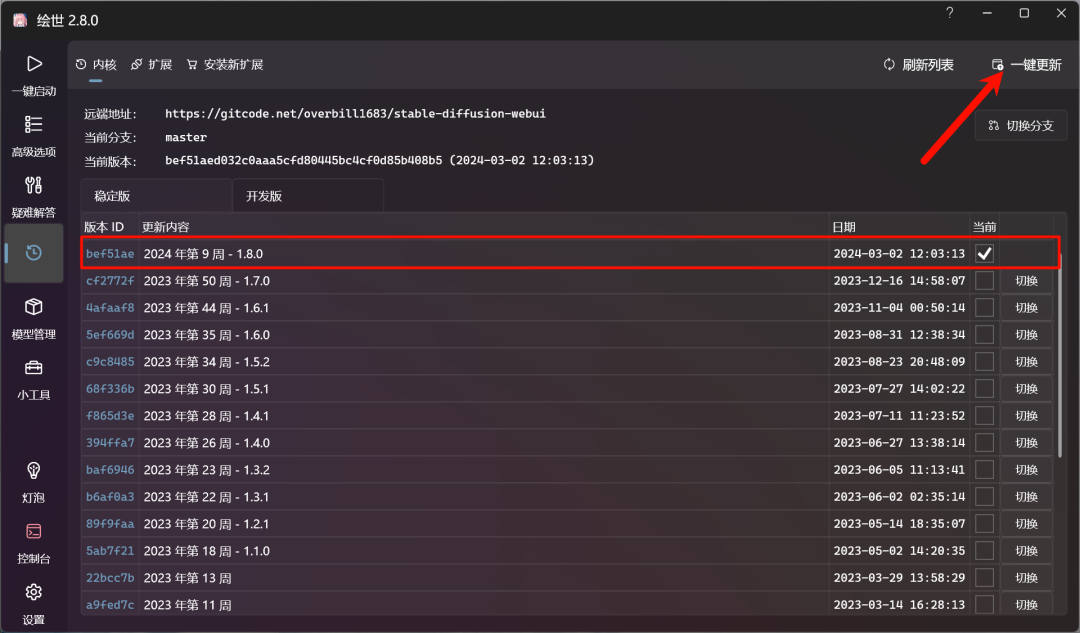
Task: Click the version list vertical scrollbar
Action: [x=1061, y=355]
